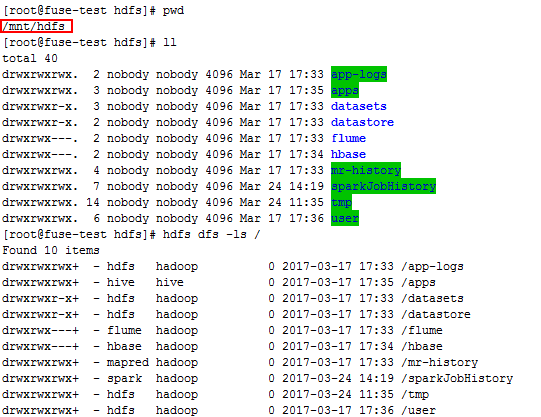Viewport: 541px width, 417px height.
Task: Select the hive group column entry
Action: pos(169,282)
